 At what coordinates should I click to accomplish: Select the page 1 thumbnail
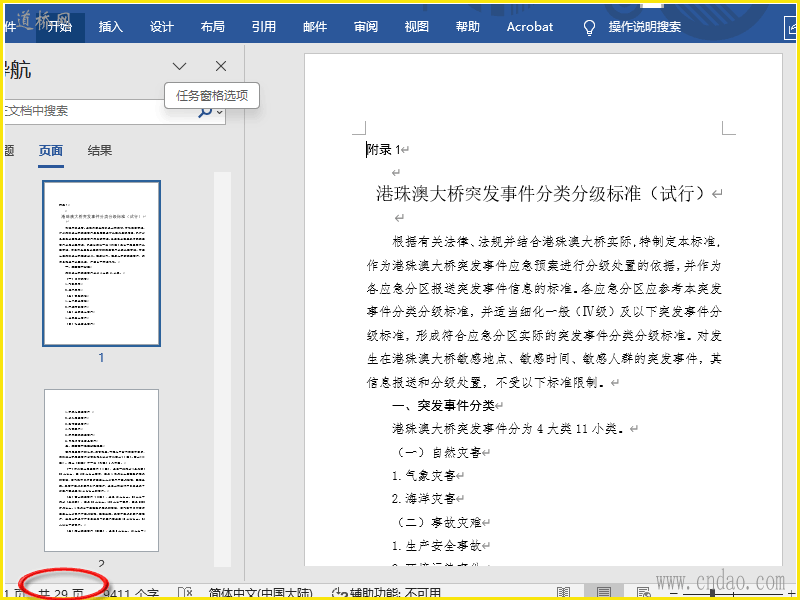(102, 263)
